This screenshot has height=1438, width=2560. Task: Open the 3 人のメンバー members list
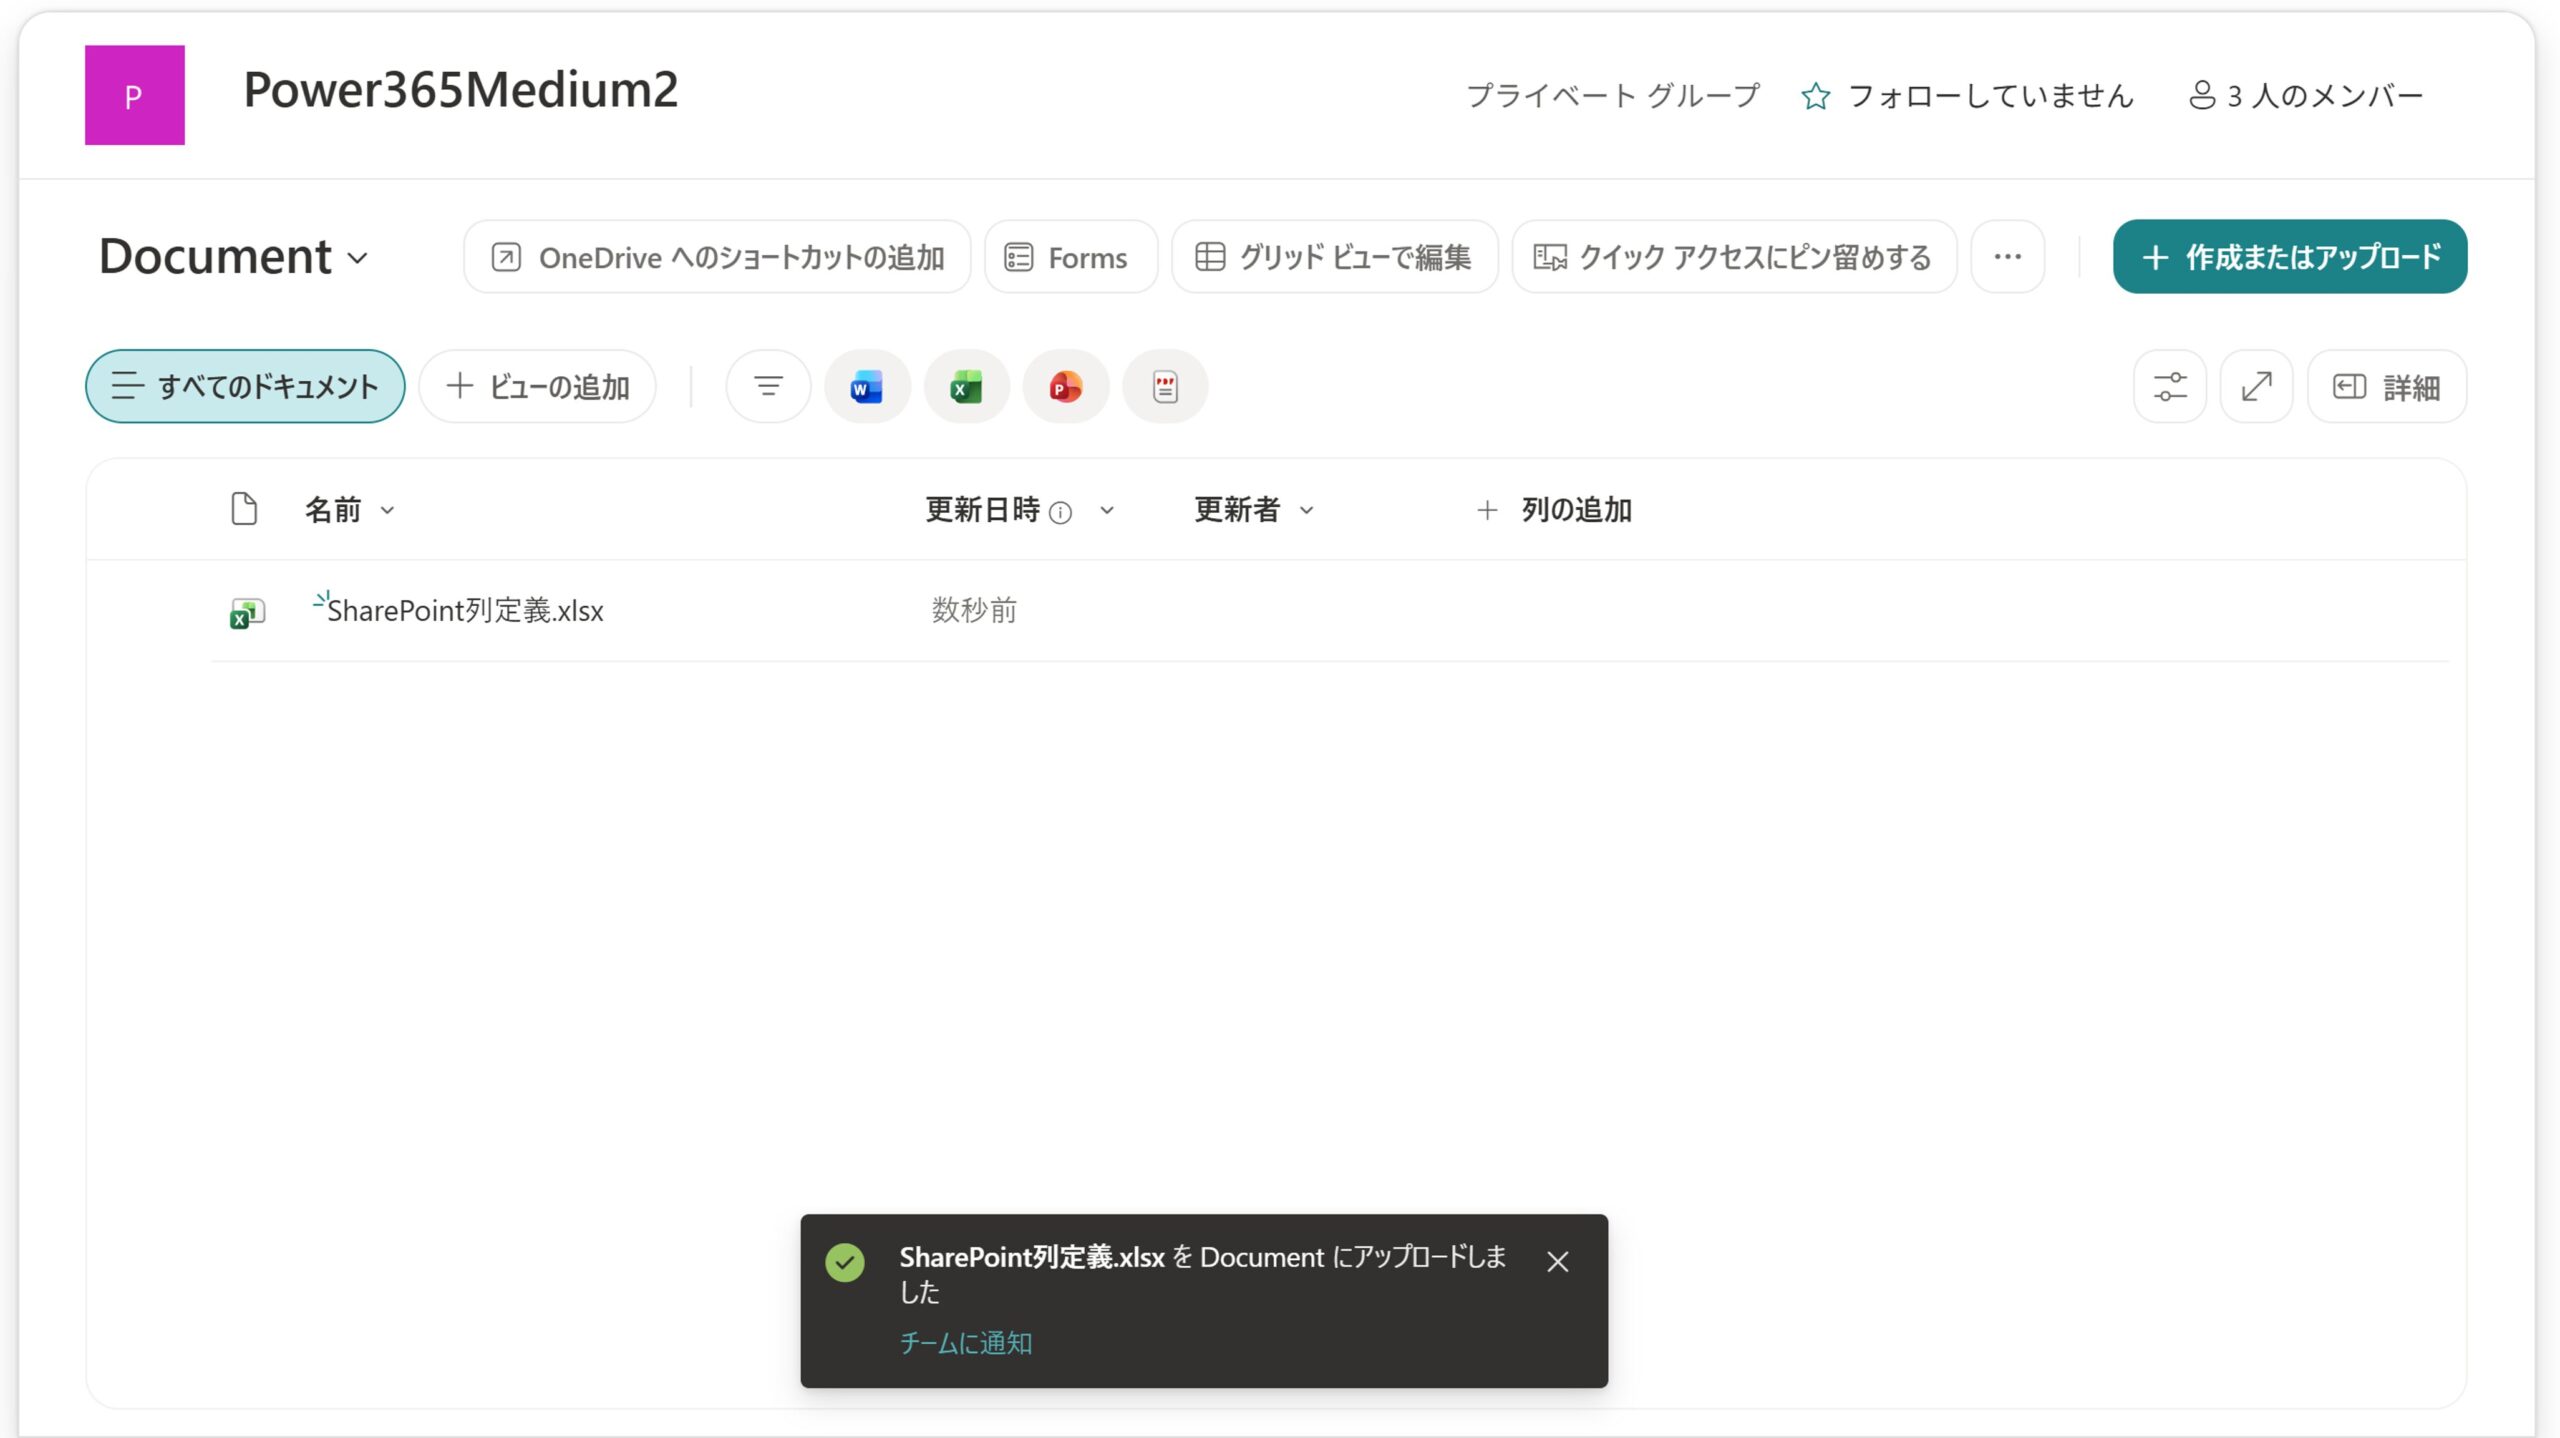pyautogui.click(x=2306, y=96)
